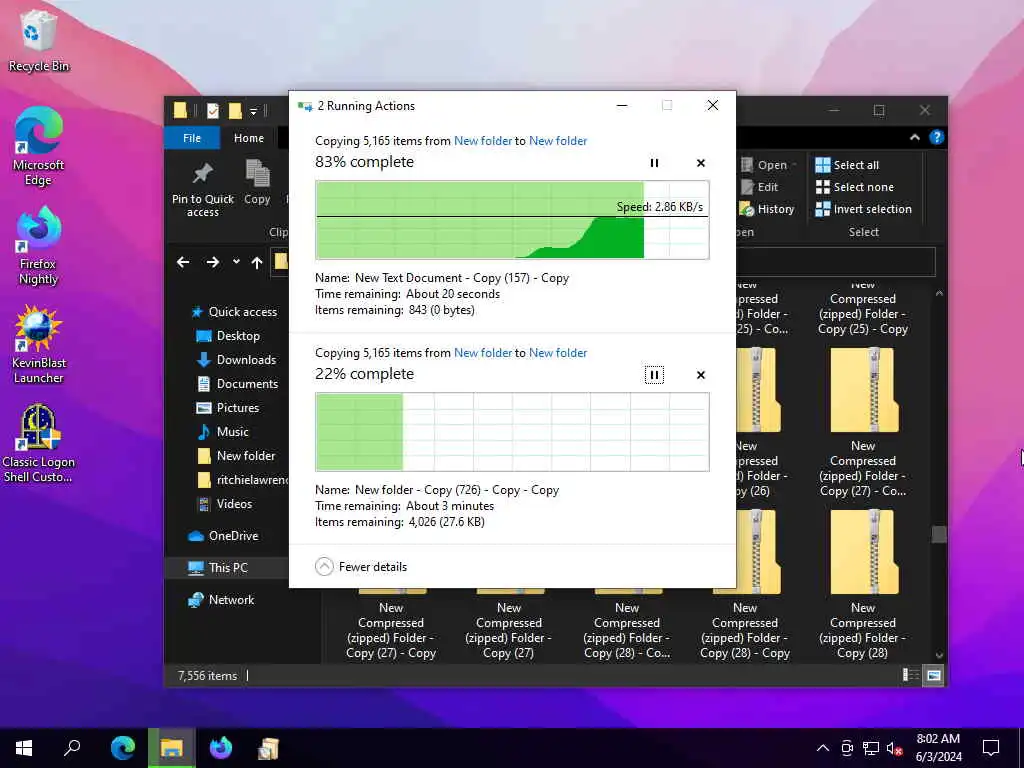Viewport: 1024px width, 768px height.
Task: Open File Explorer taskbar icon
Action: (172, 748)
